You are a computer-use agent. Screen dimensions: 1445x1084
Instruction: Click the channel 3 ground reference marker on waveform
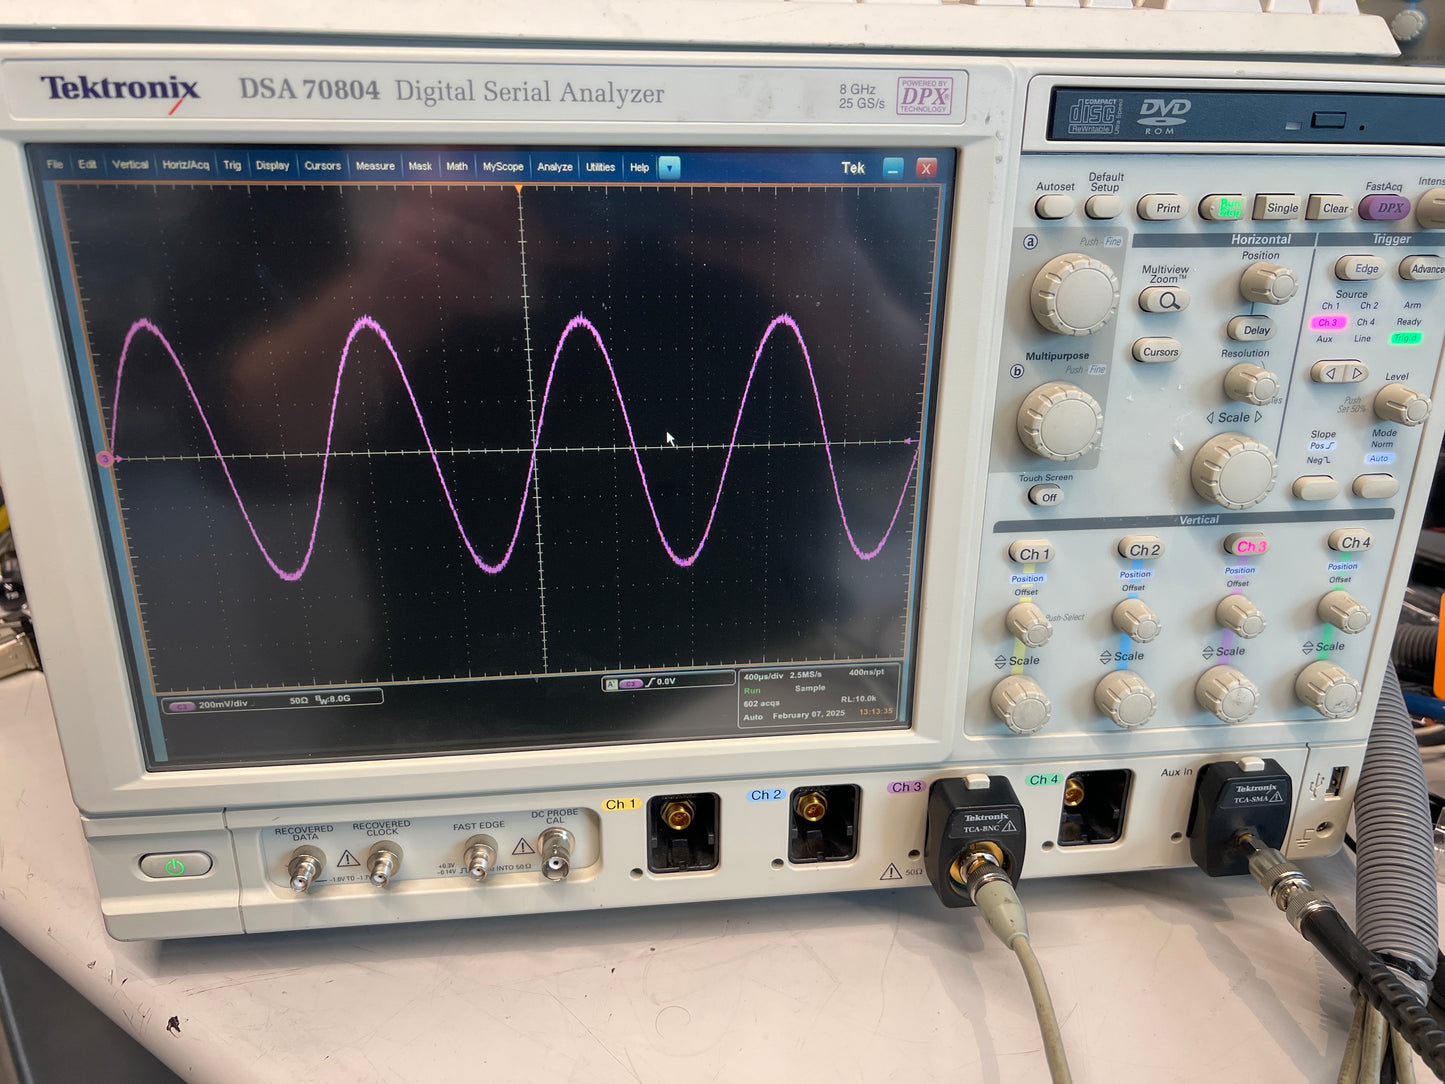[106, 458]
